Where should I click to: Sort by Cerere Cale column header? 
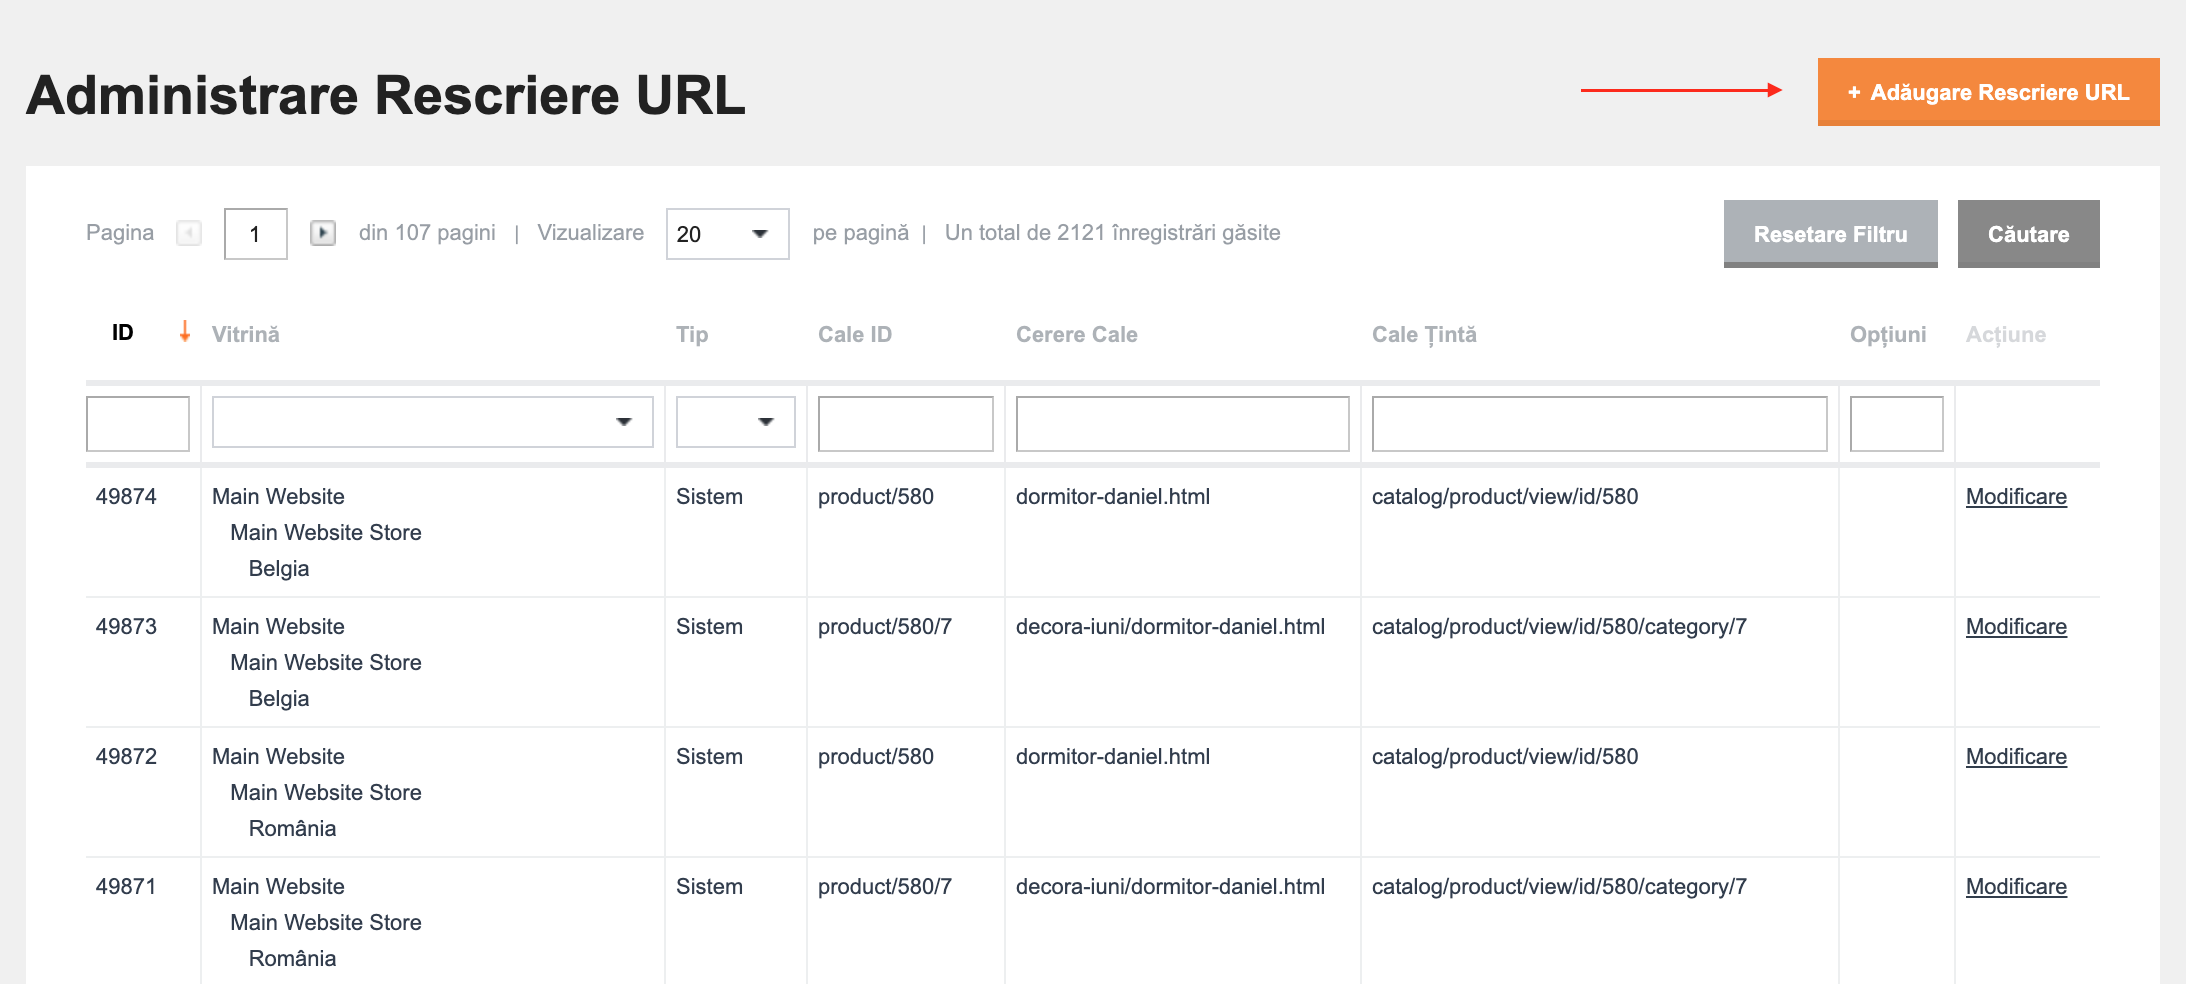(1077, 334)
